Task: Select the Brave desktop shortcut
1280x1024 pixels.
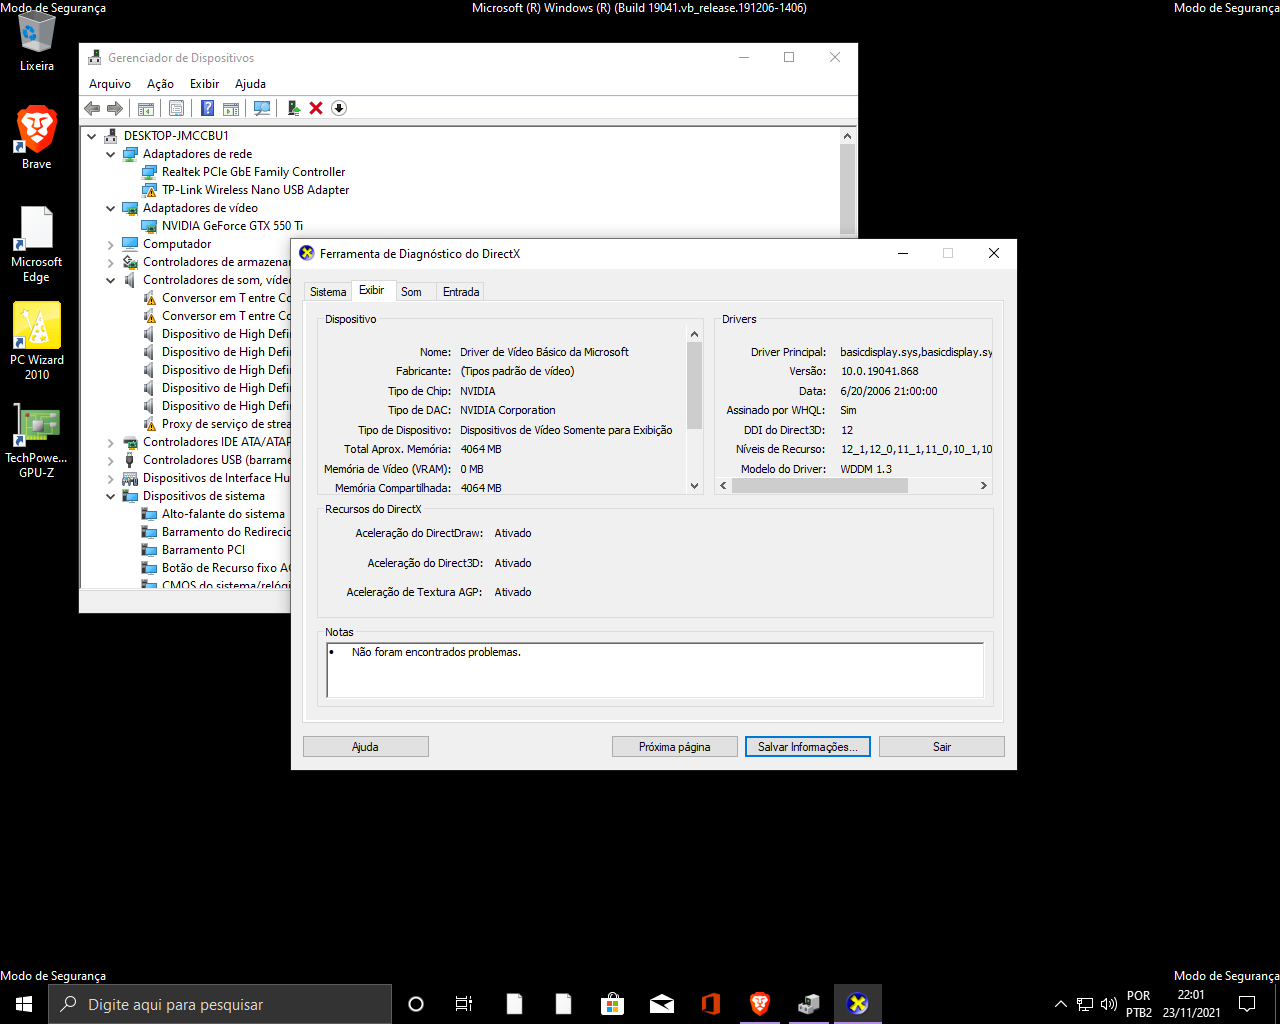Action: 37,137
